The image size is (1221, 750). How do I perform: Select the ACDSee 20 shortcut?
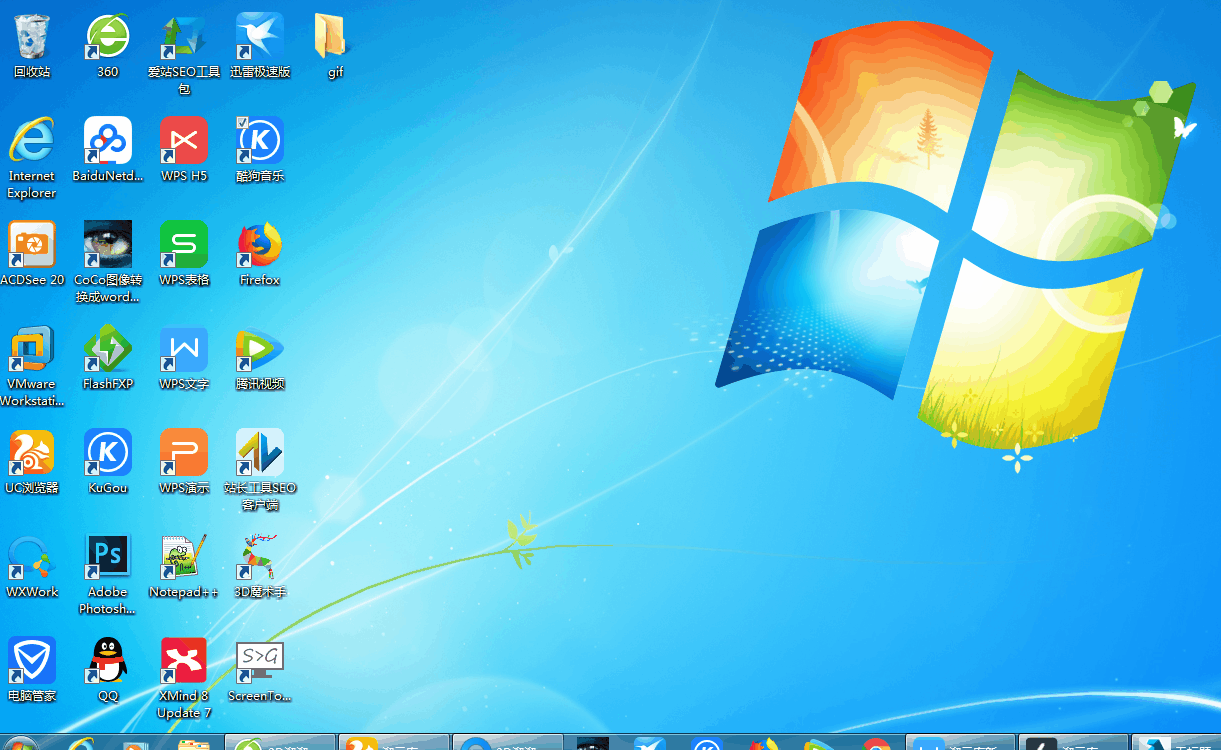[x=32, y=246]
